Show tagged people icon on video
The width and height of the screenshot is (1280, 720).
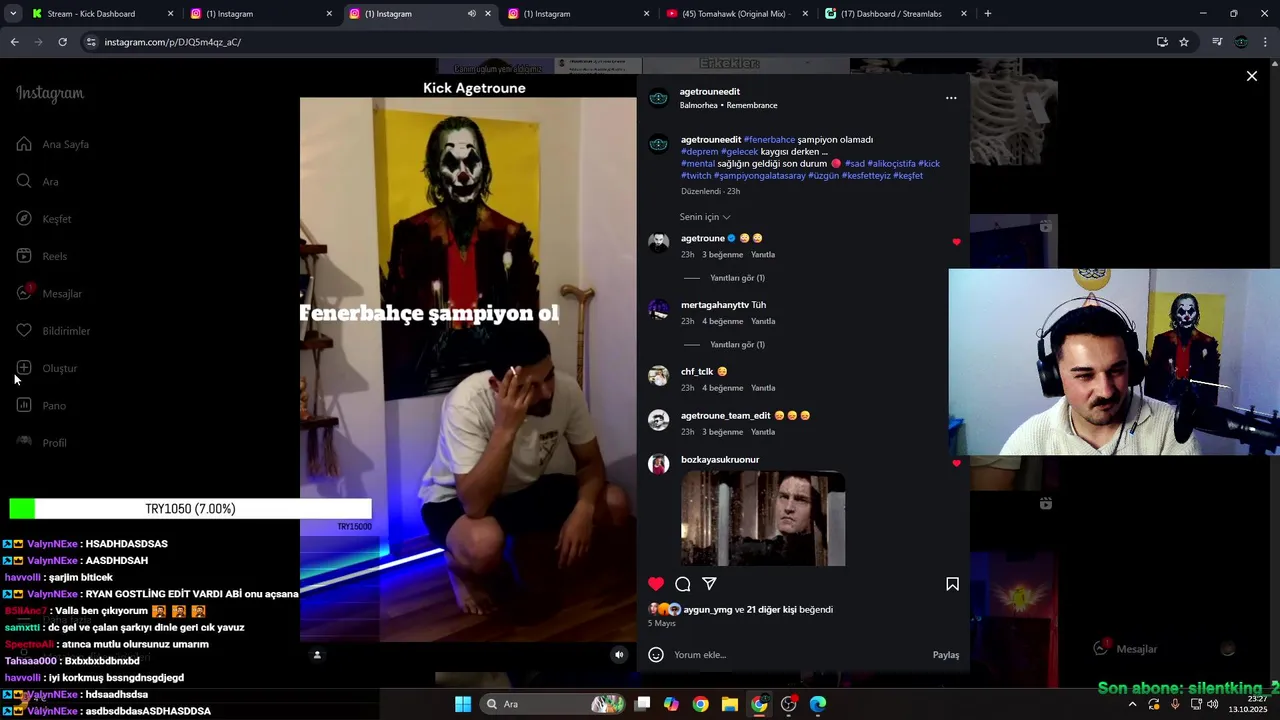(317, 655)
